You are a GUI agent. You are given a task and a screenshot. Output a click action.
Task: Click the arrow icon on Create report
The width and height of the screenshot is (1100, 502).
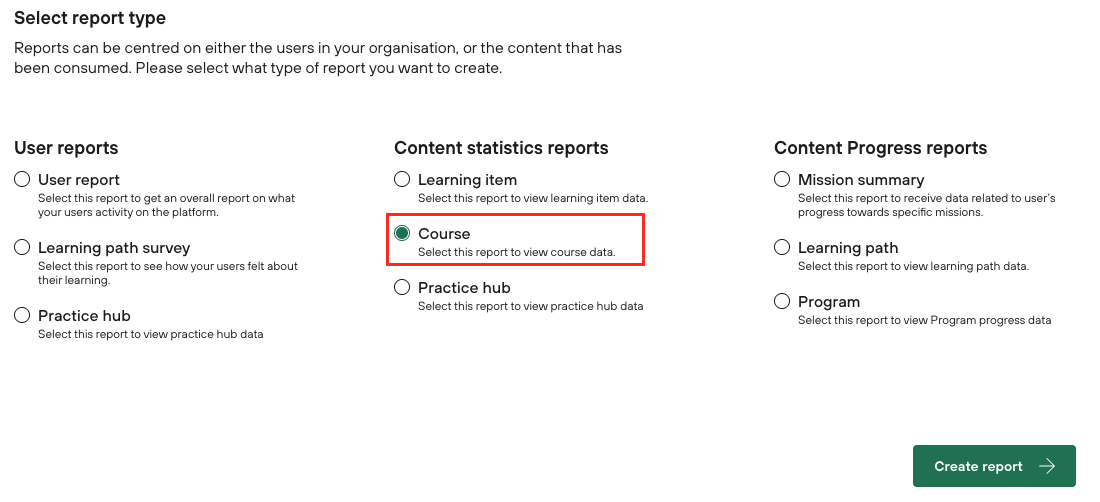1047,466
